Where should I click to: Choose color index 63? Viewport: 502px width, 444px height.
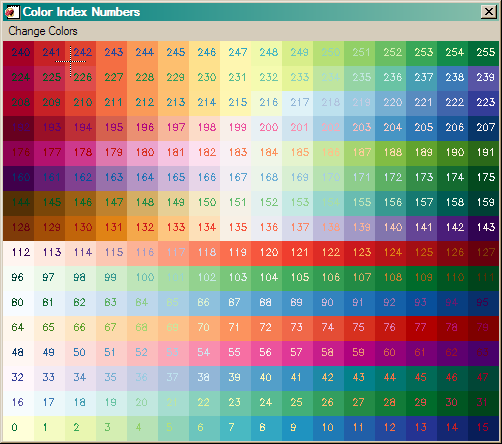tap(484, 353)
